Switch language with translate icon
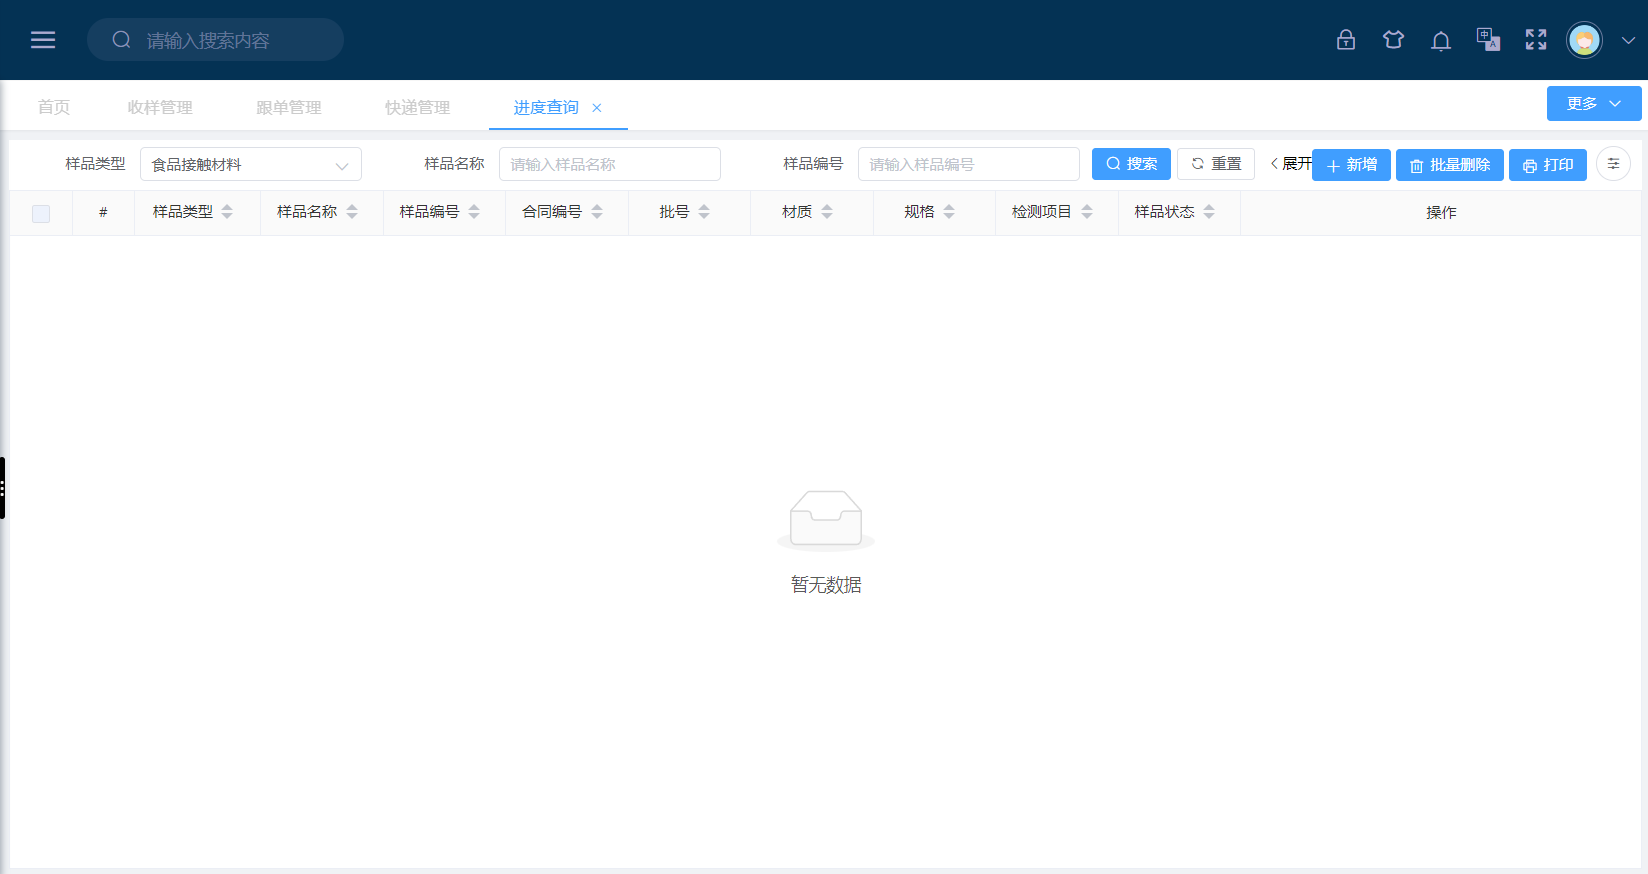Image resolution: width=1648 pixels, height=874 pixels. coord(1488,40)
